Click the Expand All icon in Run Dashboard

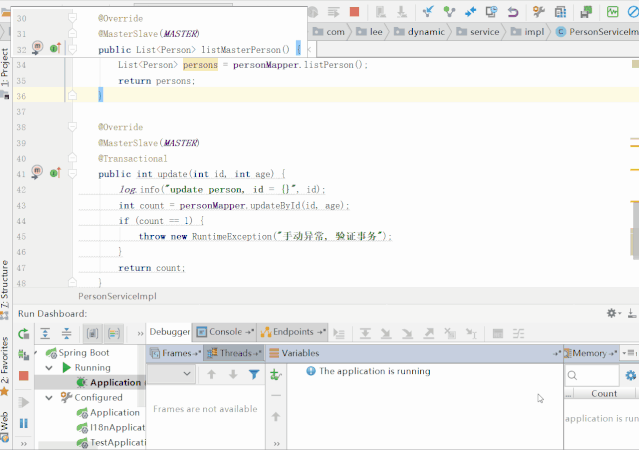45,334
